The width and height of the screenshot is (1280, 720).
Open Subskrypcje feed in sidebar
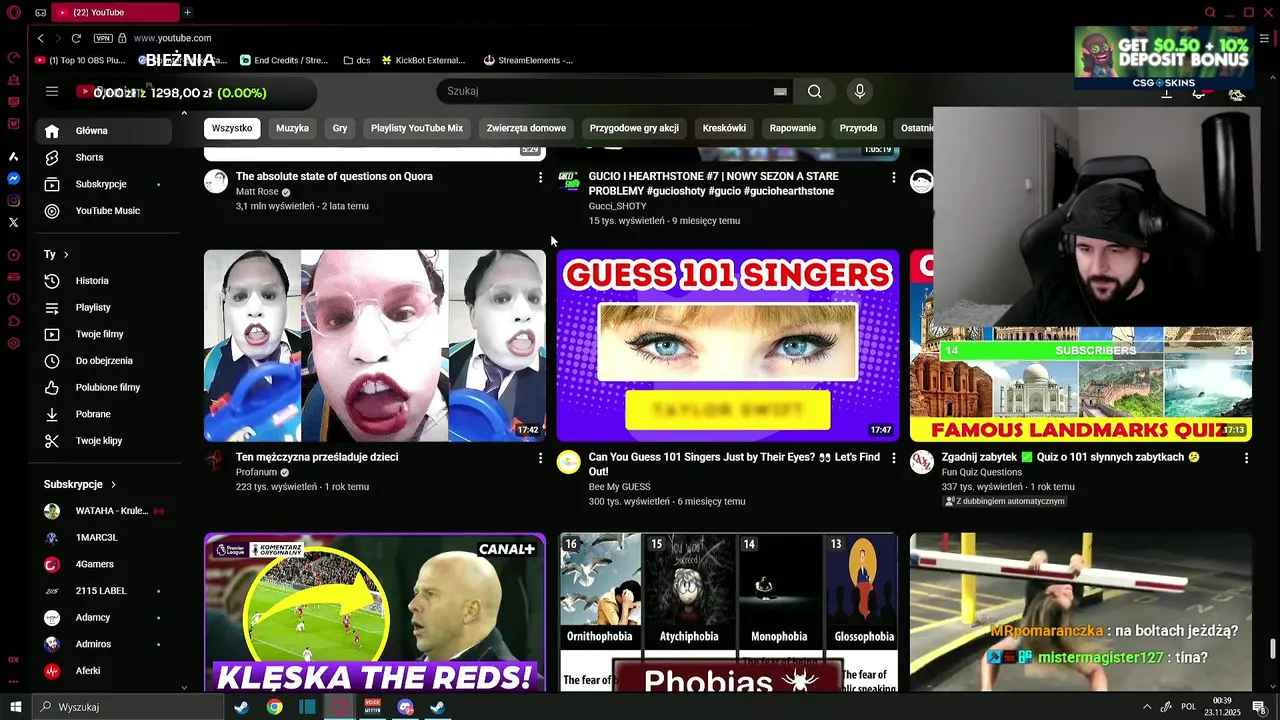(x=104, y=184)
